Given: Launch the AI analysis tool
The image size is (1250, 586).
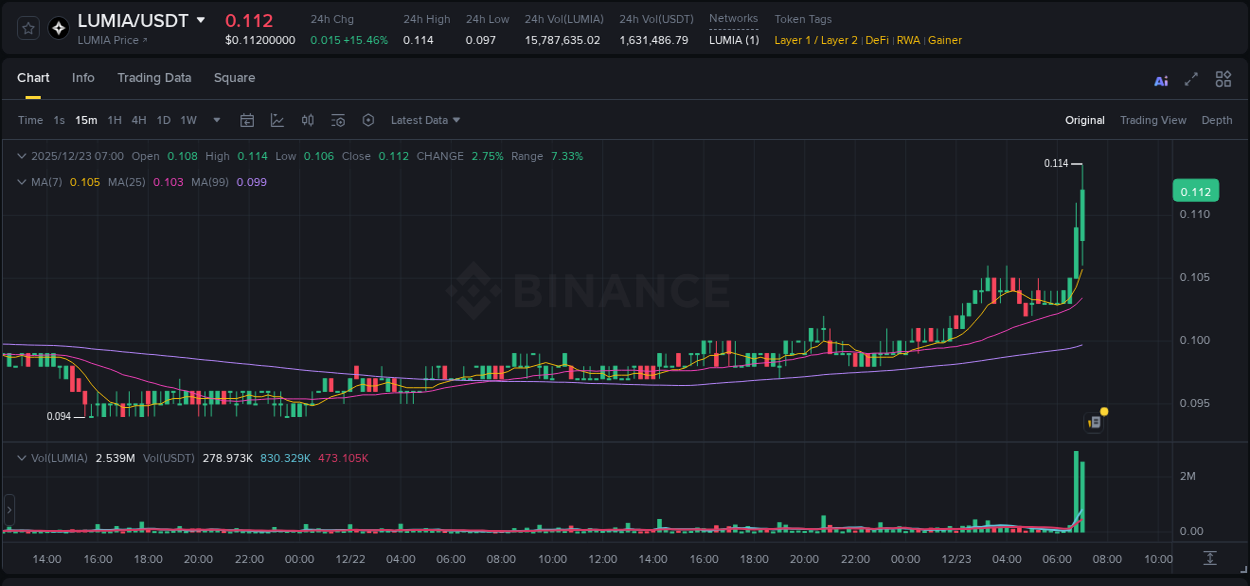Looking at the screenshot, I should pos(1161,80).
